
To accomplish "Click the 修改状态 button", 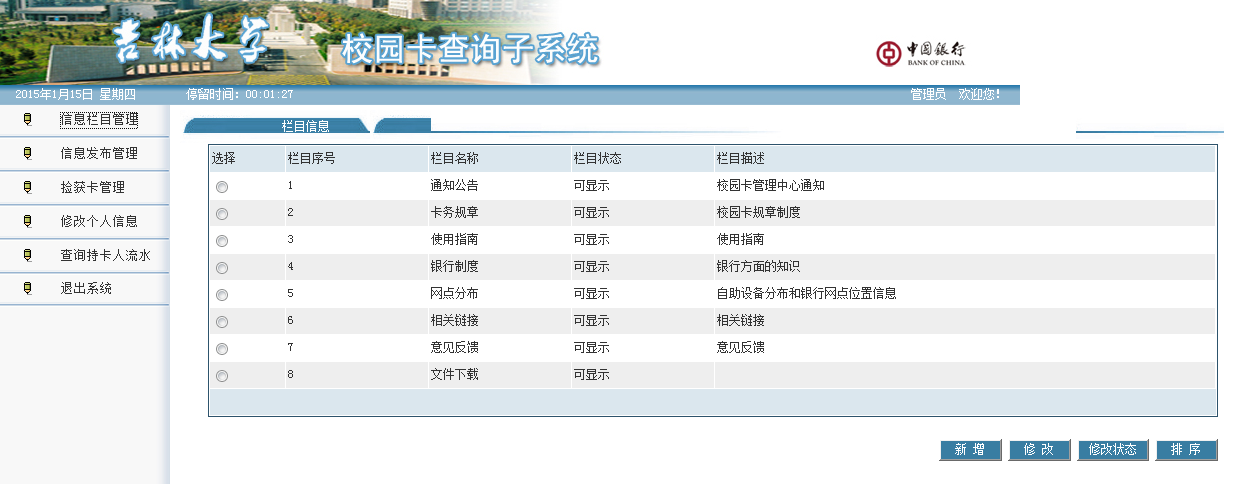I will coord(1113,450).
